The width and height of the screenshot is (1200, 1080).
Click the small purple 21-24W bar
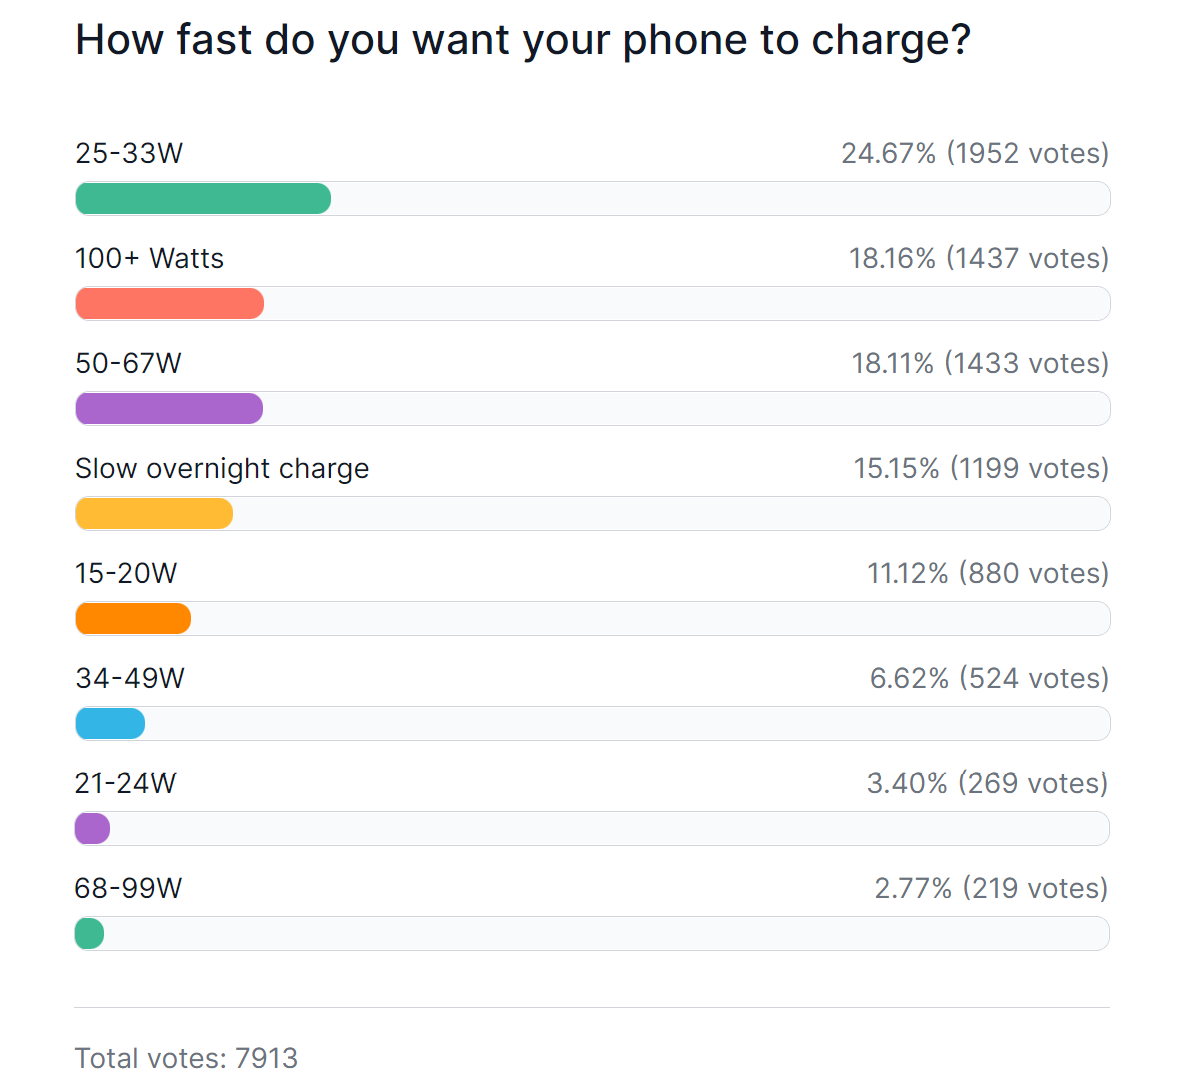(x=92, y=829)
